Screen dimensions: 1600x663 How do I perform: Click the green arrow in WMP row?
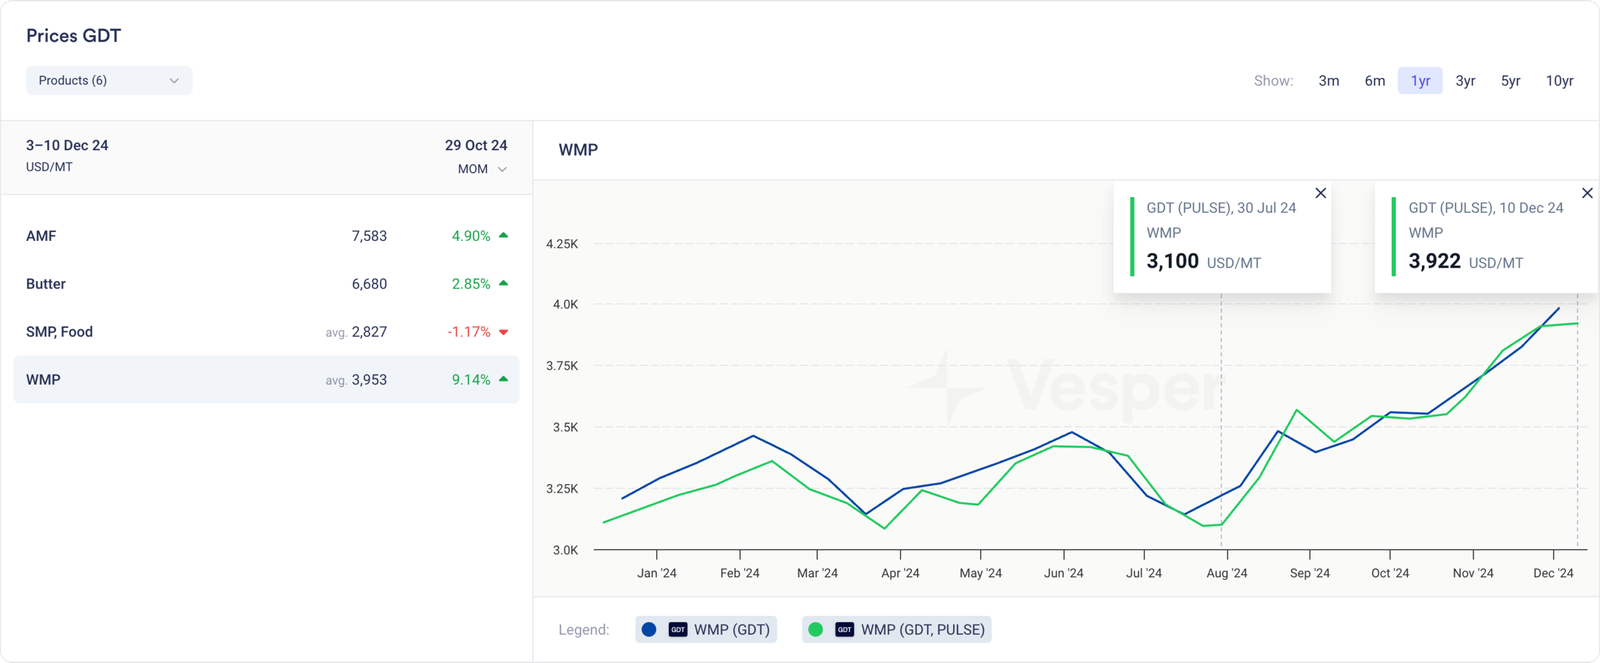(503, 380)
